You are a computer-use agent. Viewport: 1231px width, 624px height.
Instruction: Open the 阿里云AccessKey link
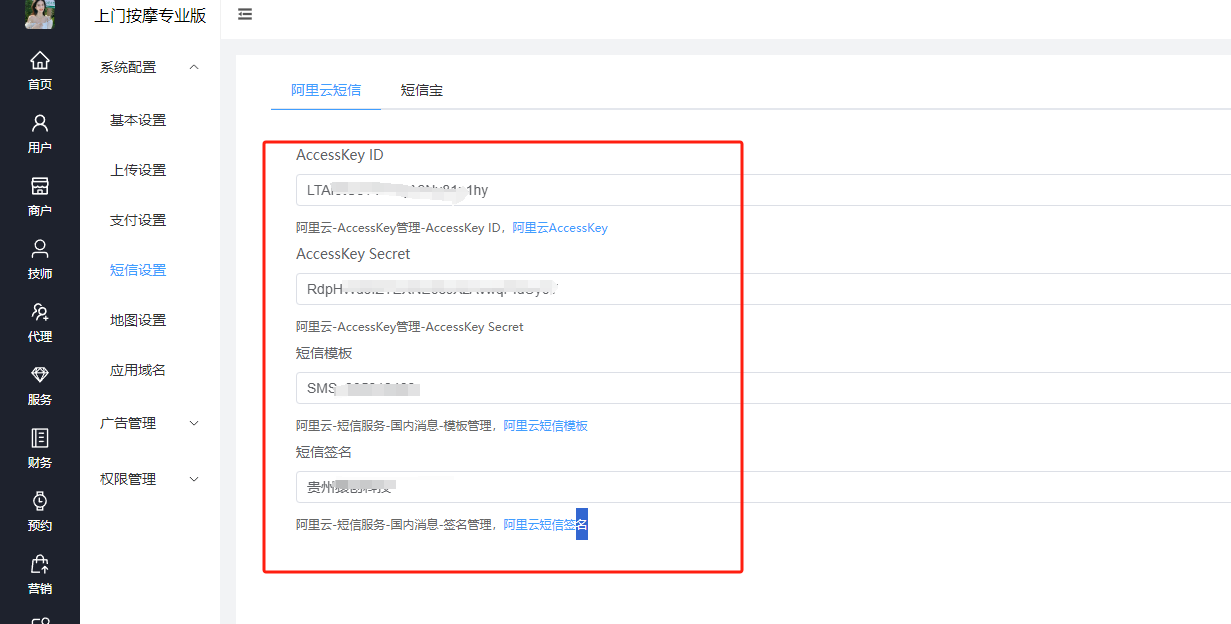(560, 228)
